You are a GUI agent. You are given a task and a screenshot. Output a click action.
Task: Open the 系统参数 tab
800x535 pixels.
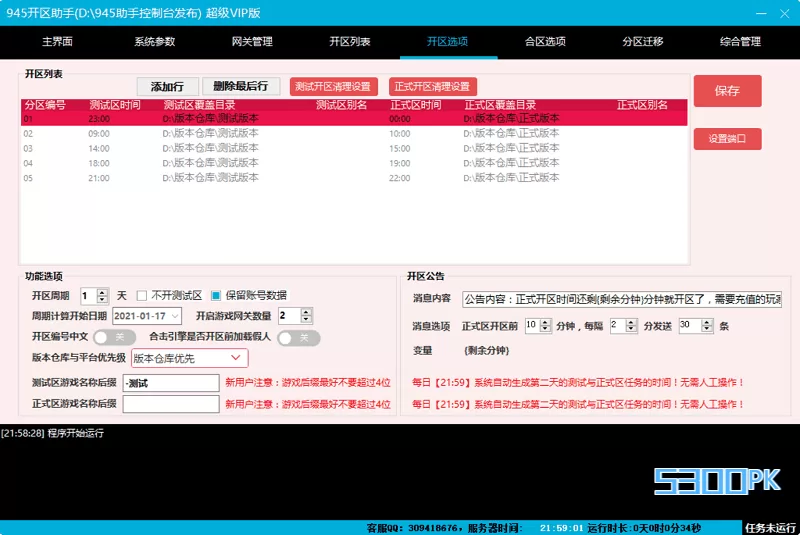[x=155, y=42]
